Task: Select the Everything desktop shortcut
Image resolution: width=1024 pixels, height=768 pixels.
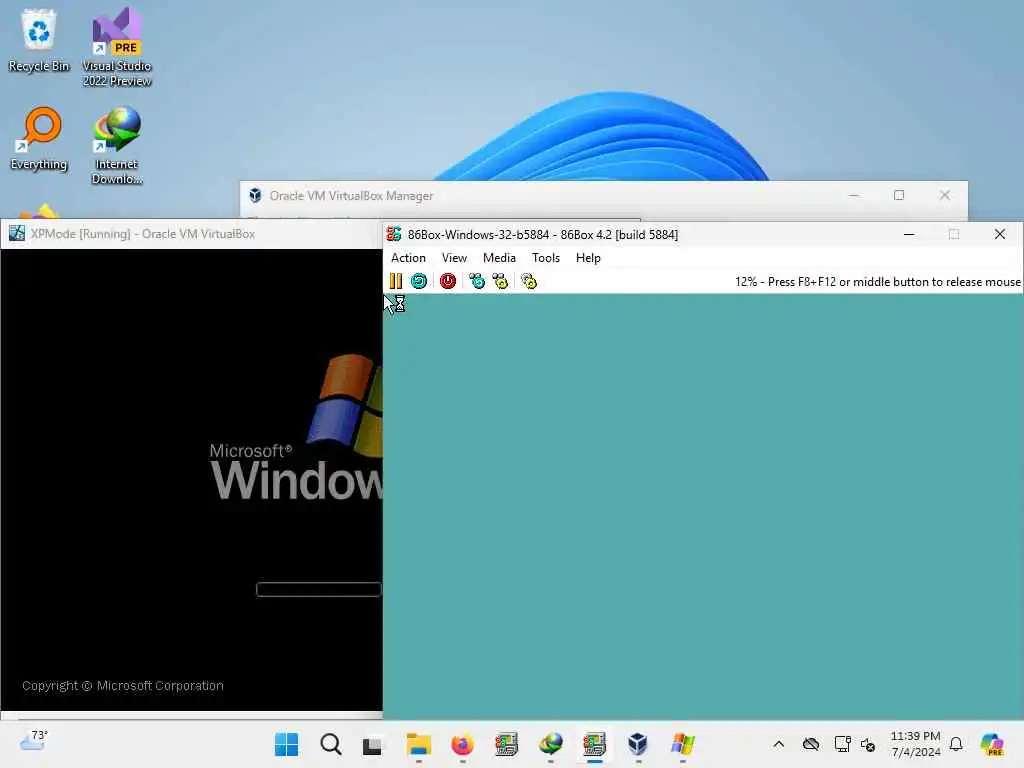Action: [39, 138]
